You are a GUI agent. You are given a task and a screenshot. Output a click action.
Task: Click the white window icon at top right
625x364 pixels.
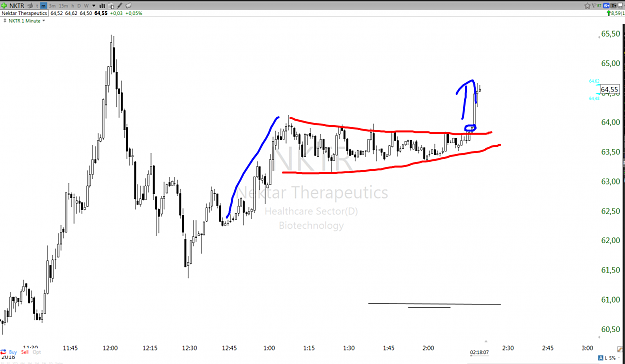tap(620, 5)
